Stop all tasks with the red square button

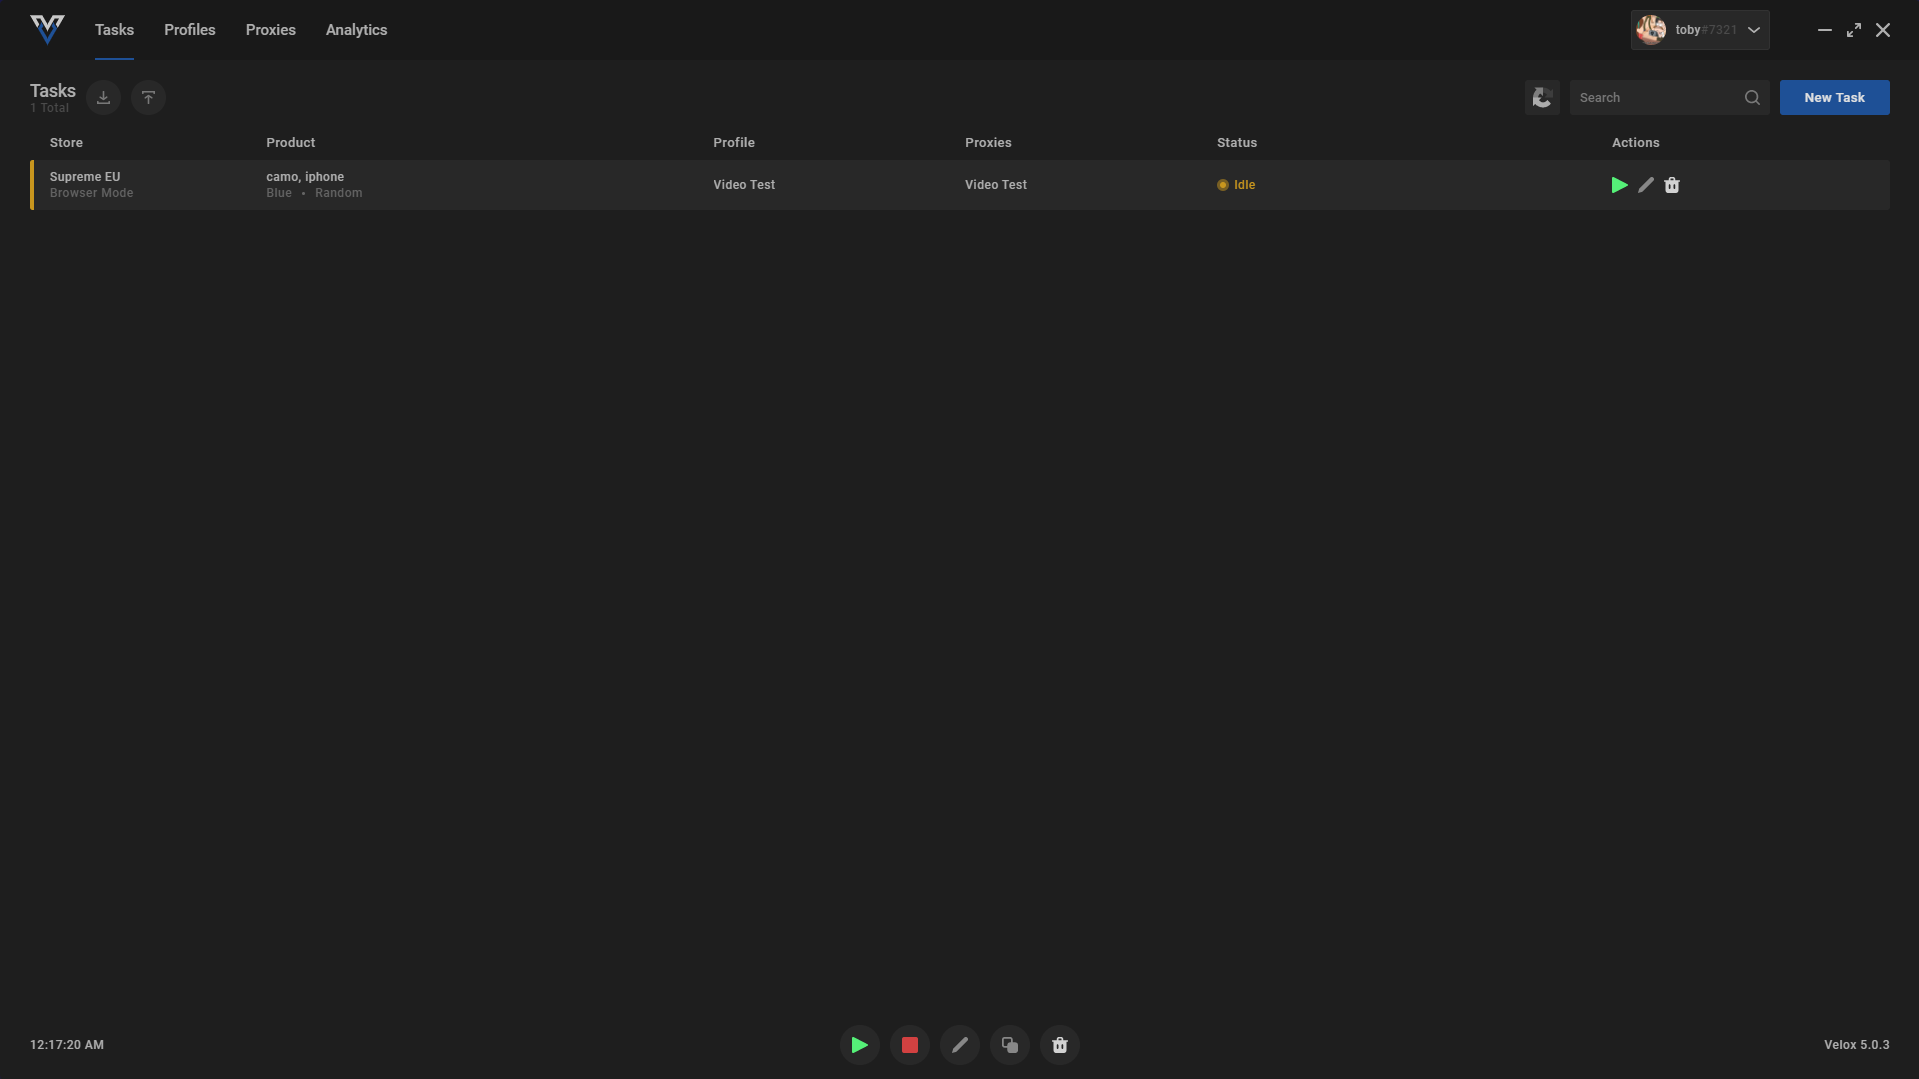[x=909, y=1045]
